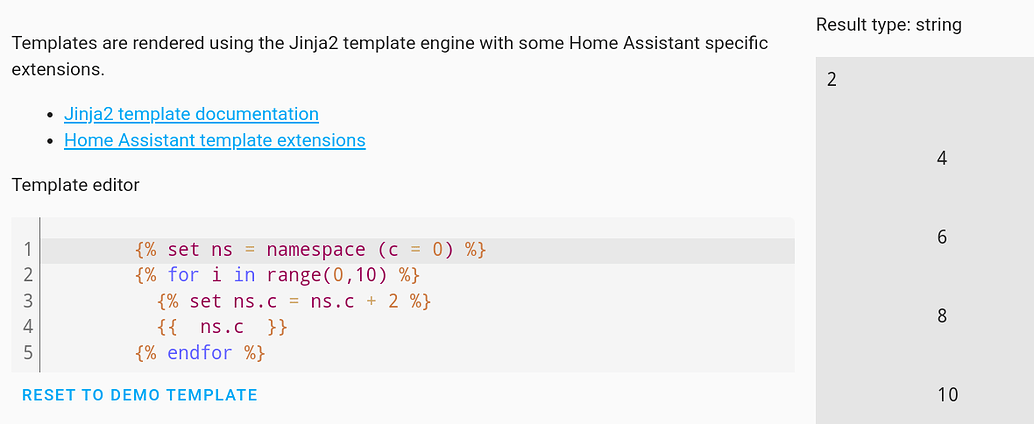Open Home Assistant template extensions link

coord(214,140)
